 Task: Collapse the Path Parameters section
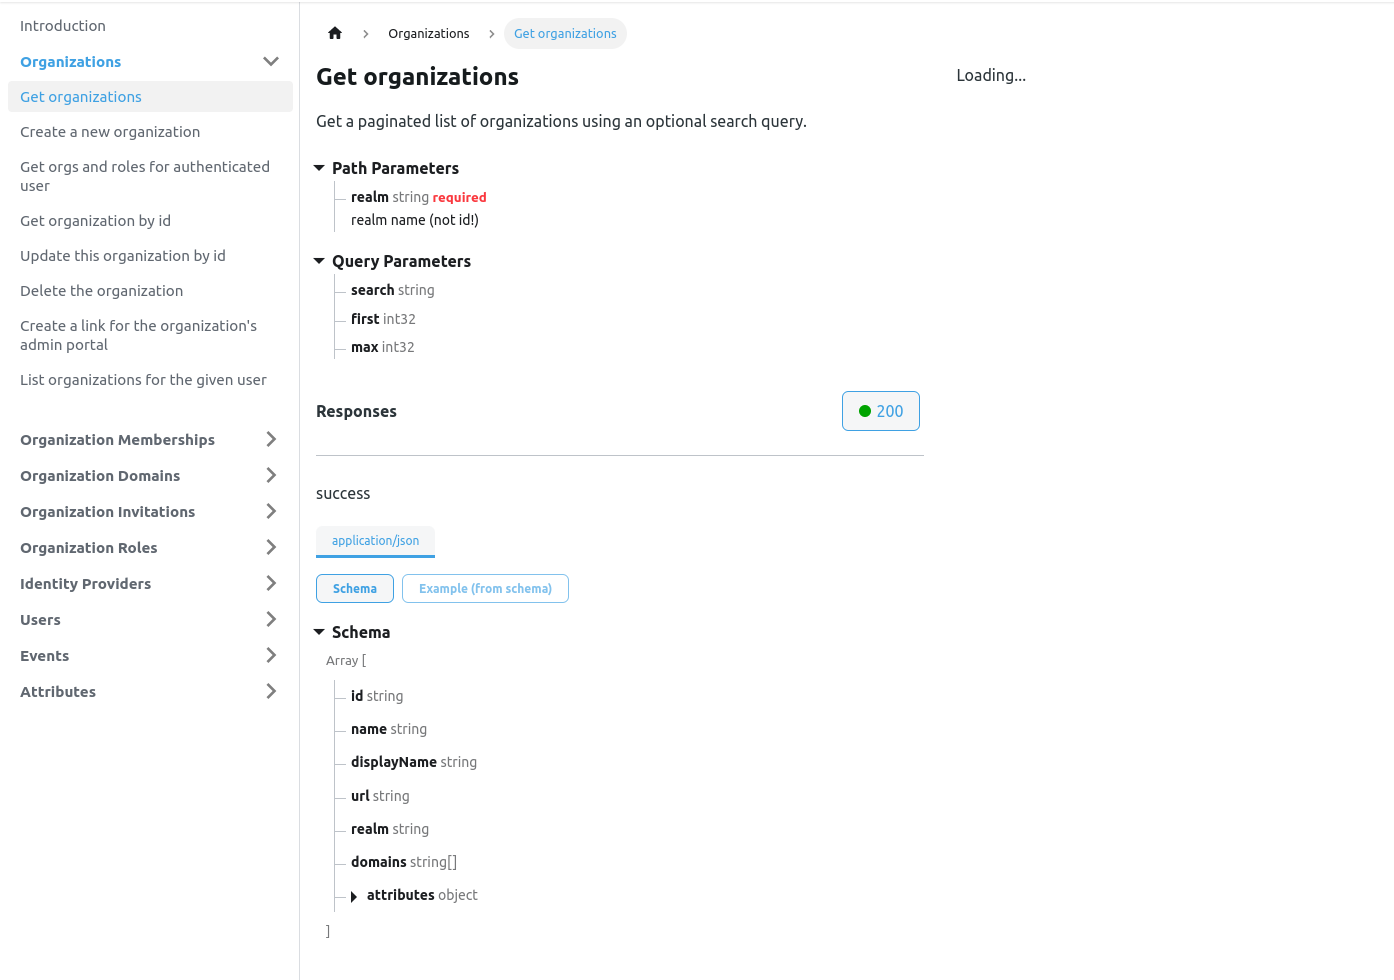click(319, 168)
